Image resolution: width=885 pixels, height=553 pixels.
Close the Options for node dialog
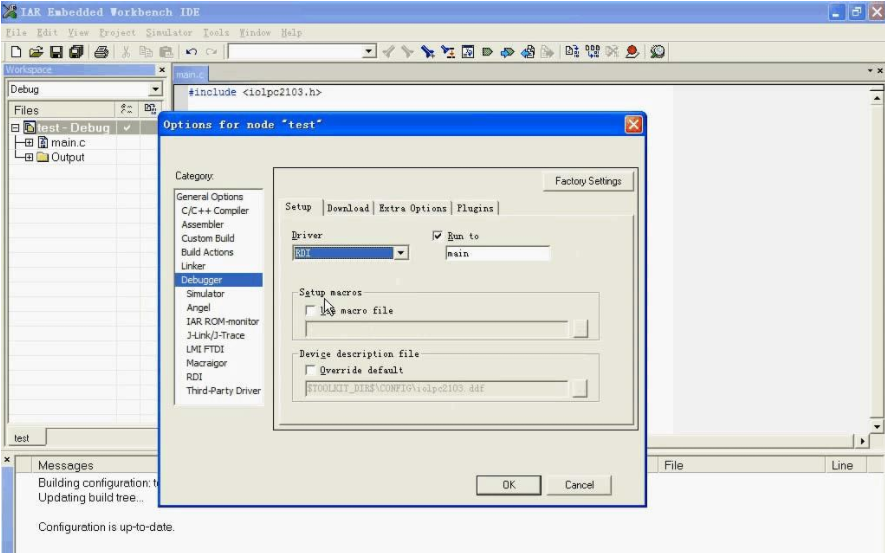point(633,124)
